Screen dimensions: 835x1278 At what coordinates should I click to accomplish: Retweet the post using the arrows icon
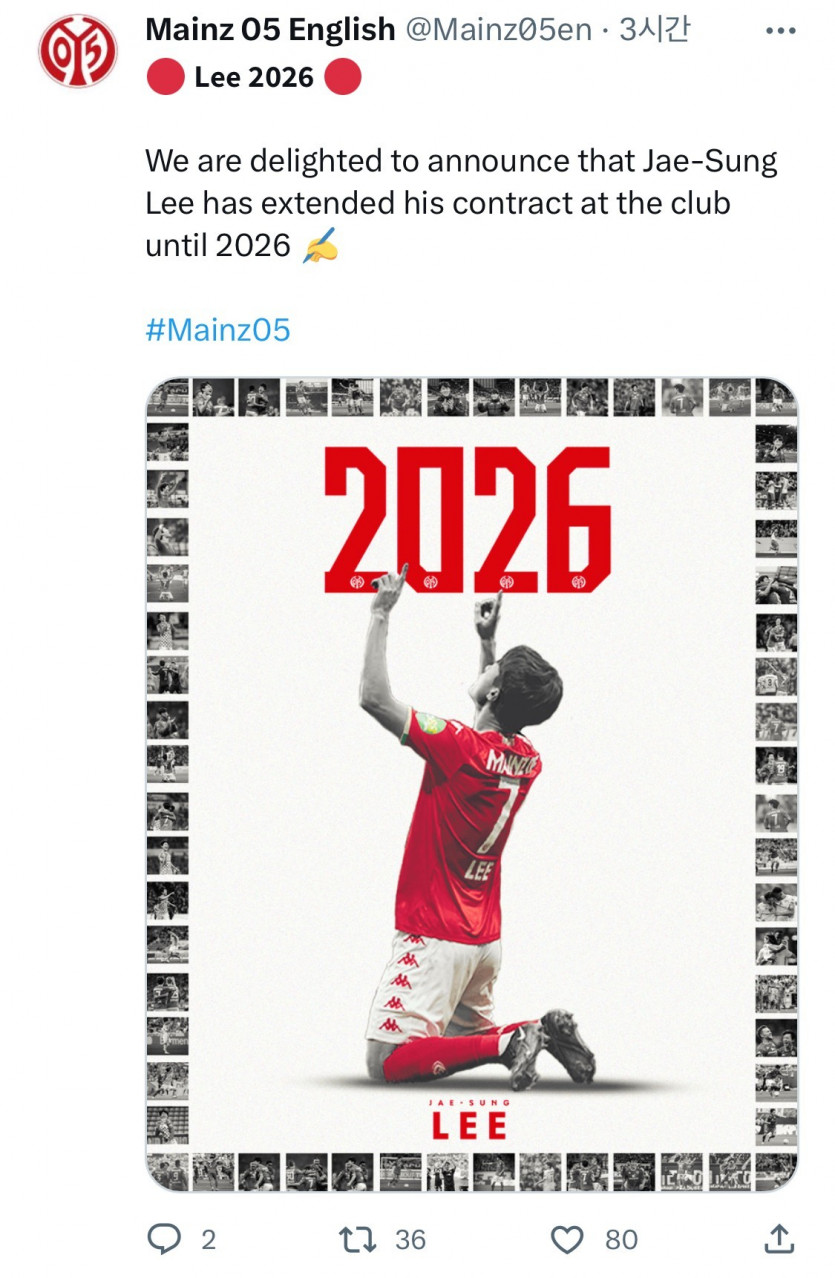coord(359,1240)
